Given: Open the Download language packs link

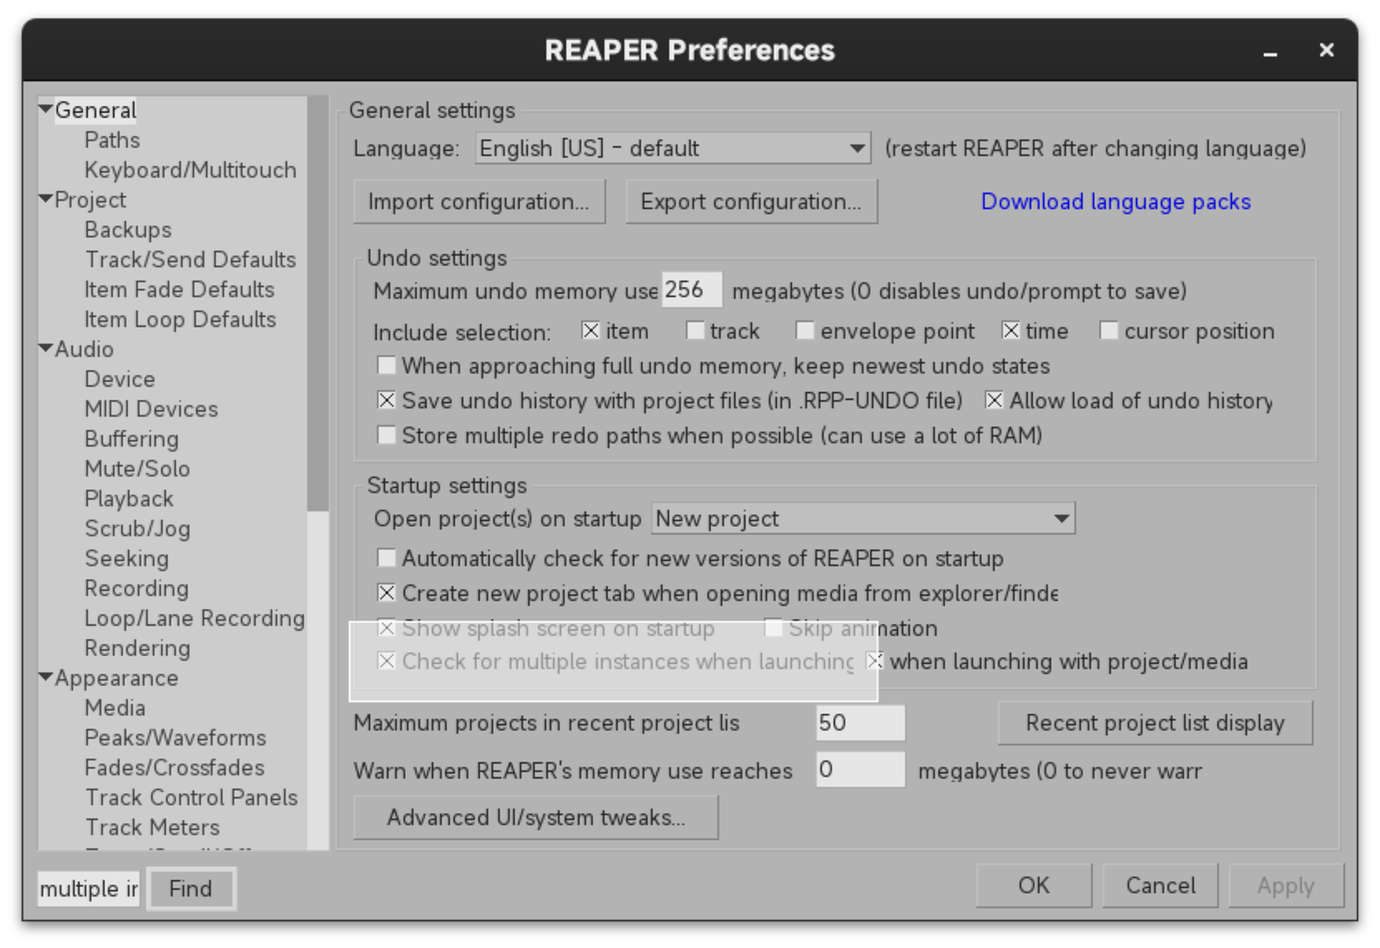Looking at the screenshot, I should tap(1115, 201).
